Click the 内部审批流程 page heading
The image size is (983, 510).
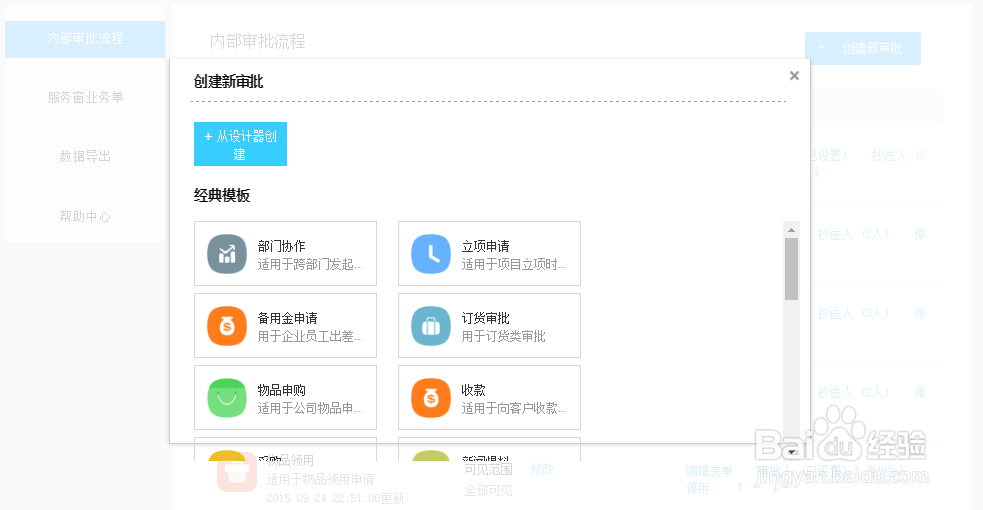258,42
